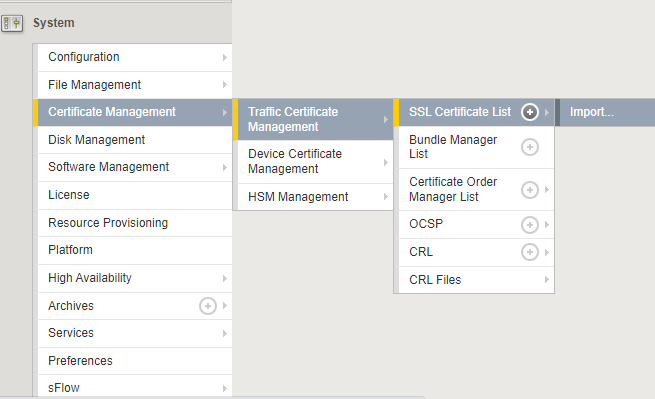Click the plus icon beside OCSP
Image resolution: width=655 pixels, height=399 pixels.
tap(530, 225)
